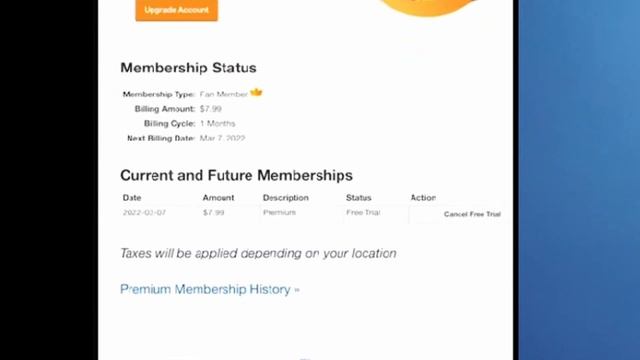Select the Description column header
The height and width of the screenshot is (360, 640).
286,198
